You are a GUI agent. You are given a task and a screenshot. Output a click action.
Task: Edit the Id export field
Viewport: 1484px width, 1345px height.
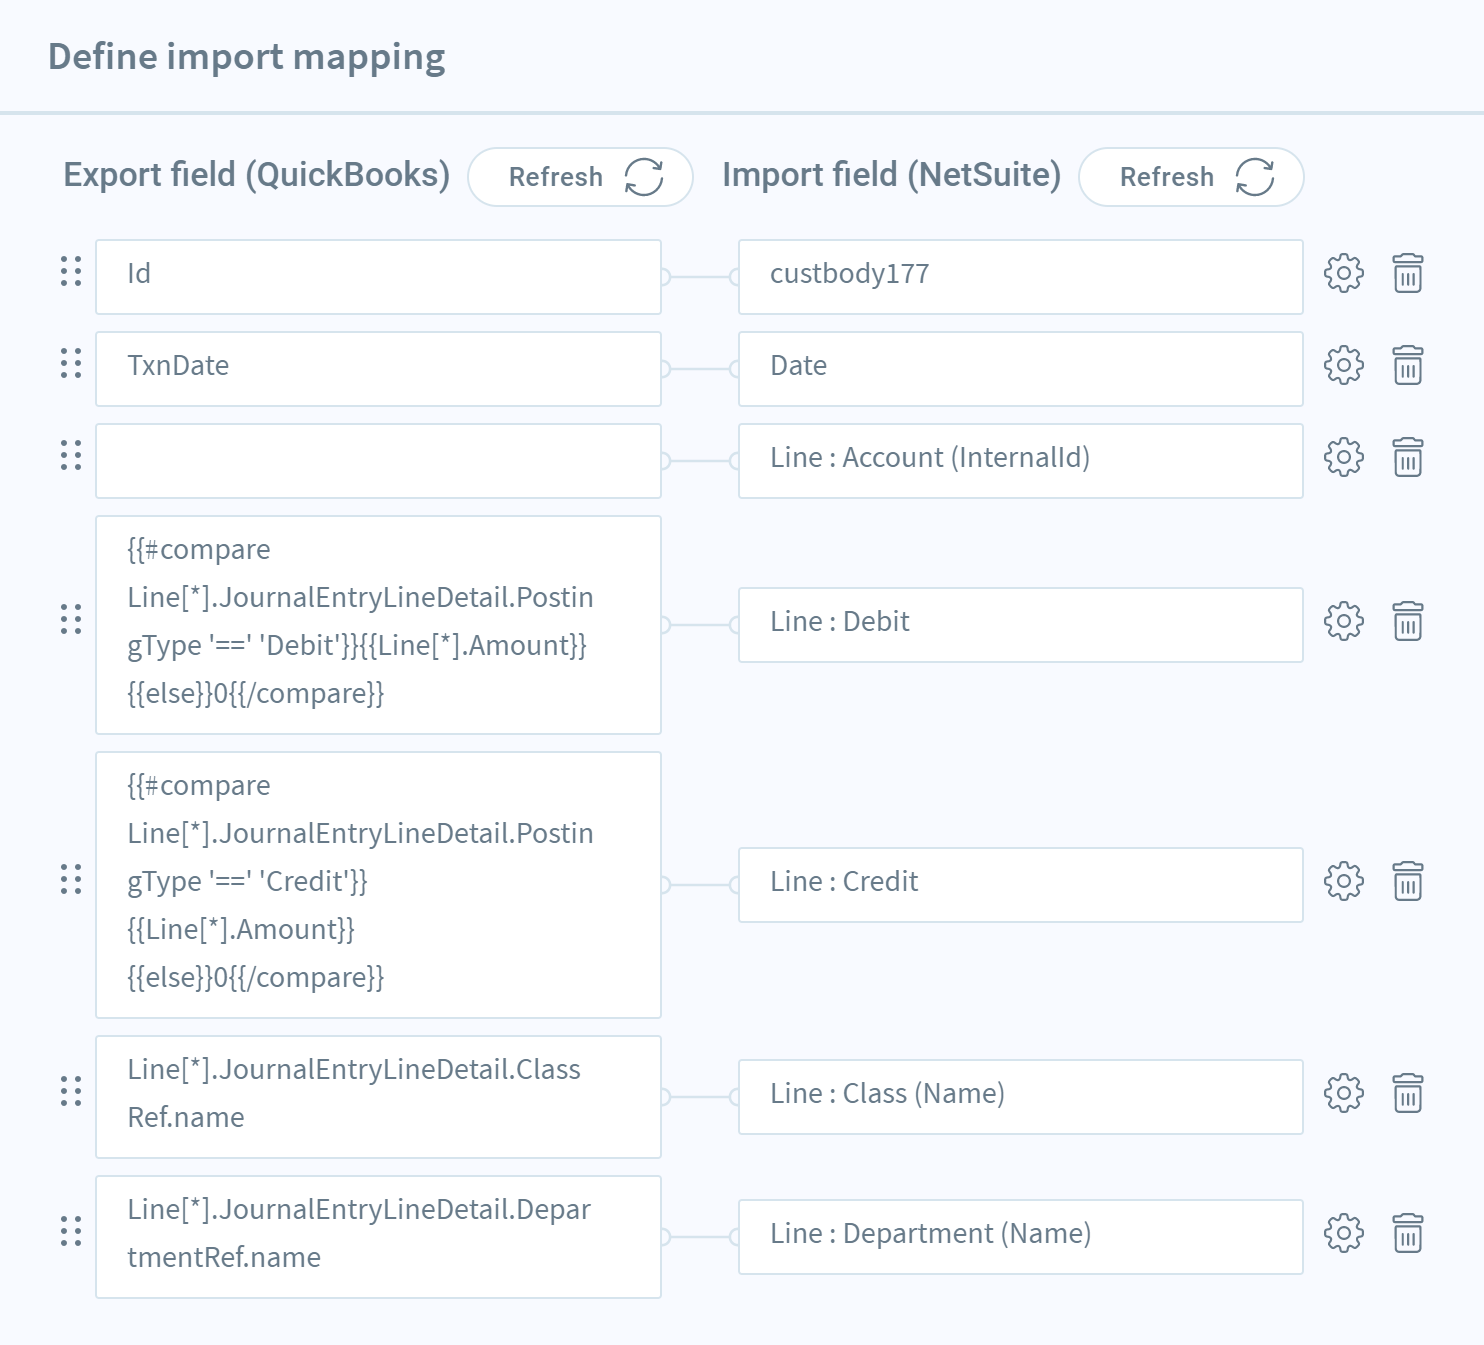pyautogui.click(x=378, y=277)
